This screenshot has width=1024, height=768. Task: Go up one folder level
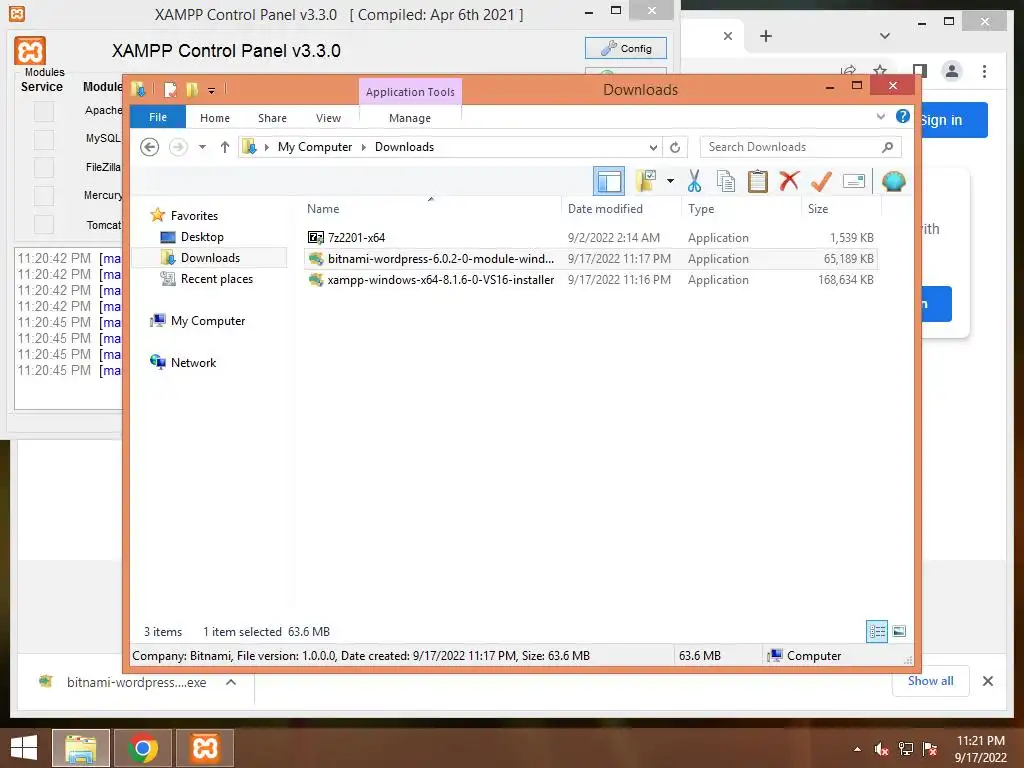[x=225, y=147]
